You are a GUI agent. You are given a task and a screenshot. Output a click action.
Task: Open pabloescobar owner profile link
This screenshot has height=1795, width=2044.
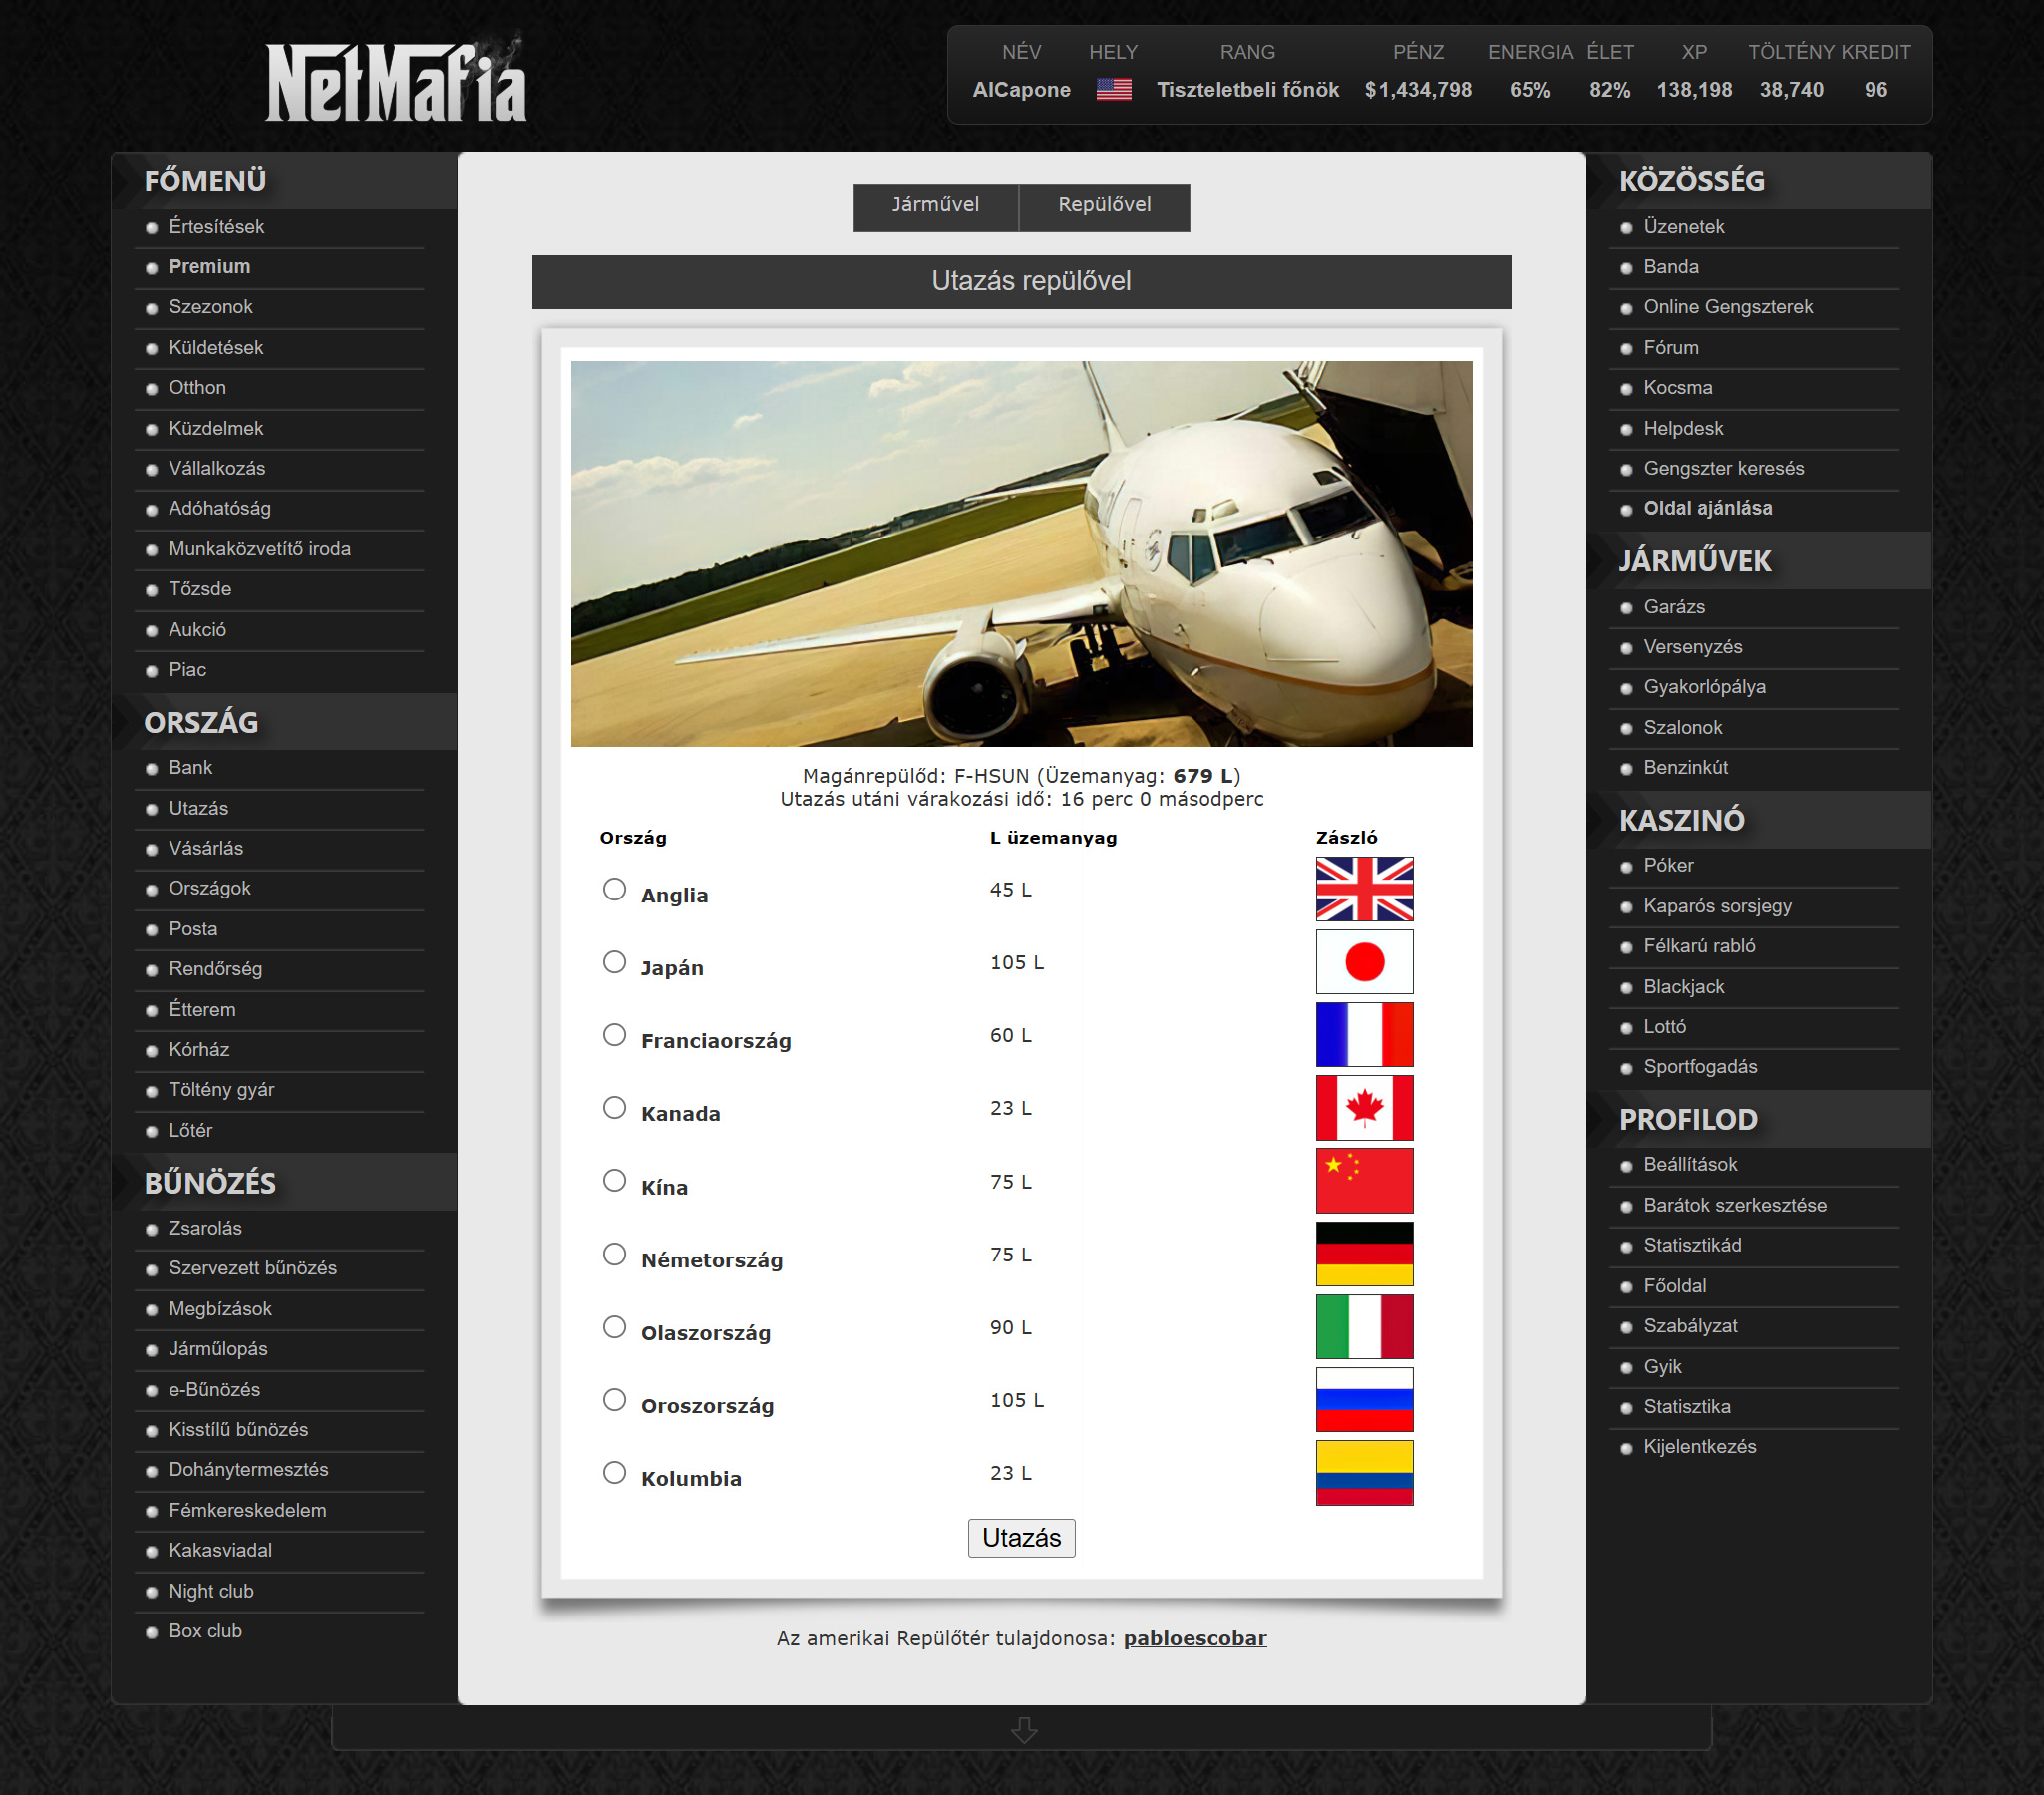click(x=1194, y=1639)
